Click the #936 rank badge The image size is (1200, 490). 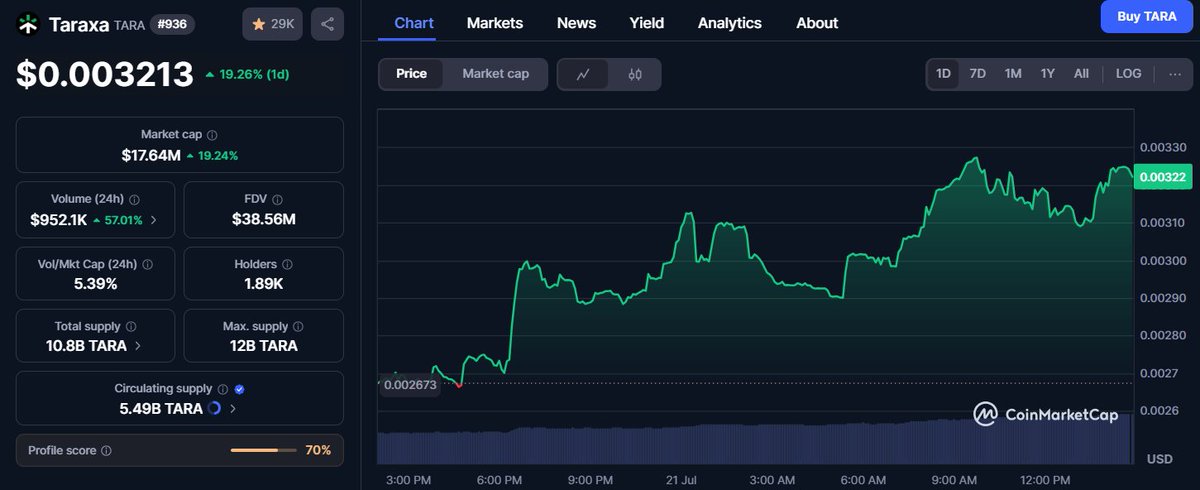coord(172,22)
